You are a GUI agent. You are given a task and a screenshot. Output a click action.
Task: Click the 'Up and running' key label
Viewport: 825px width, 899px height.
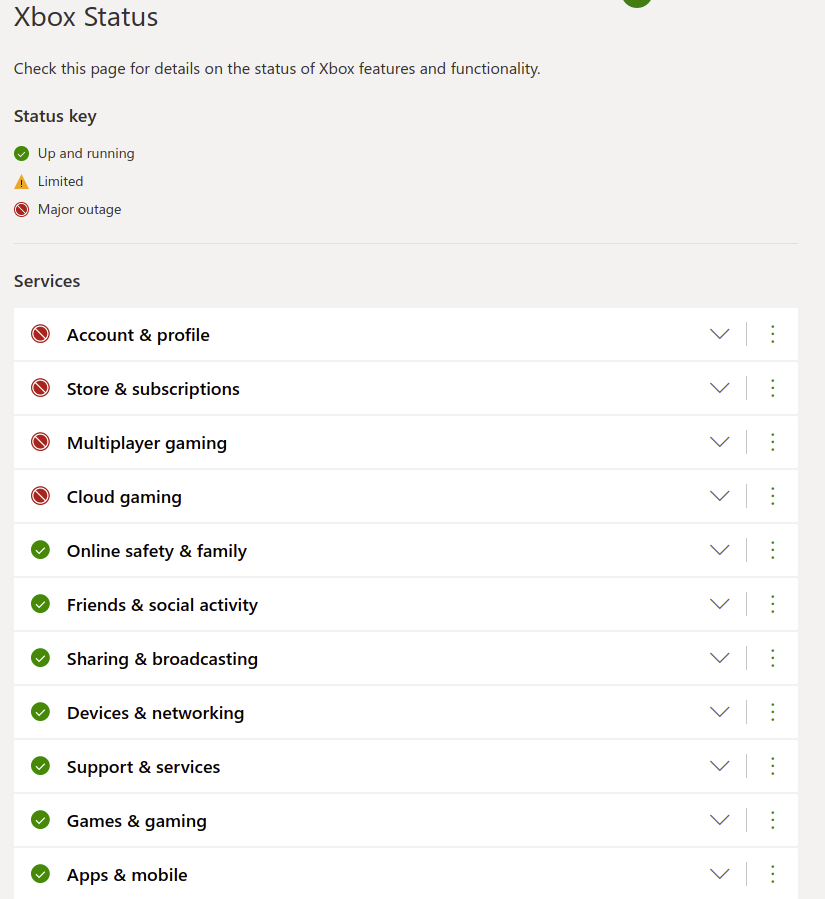86,154
